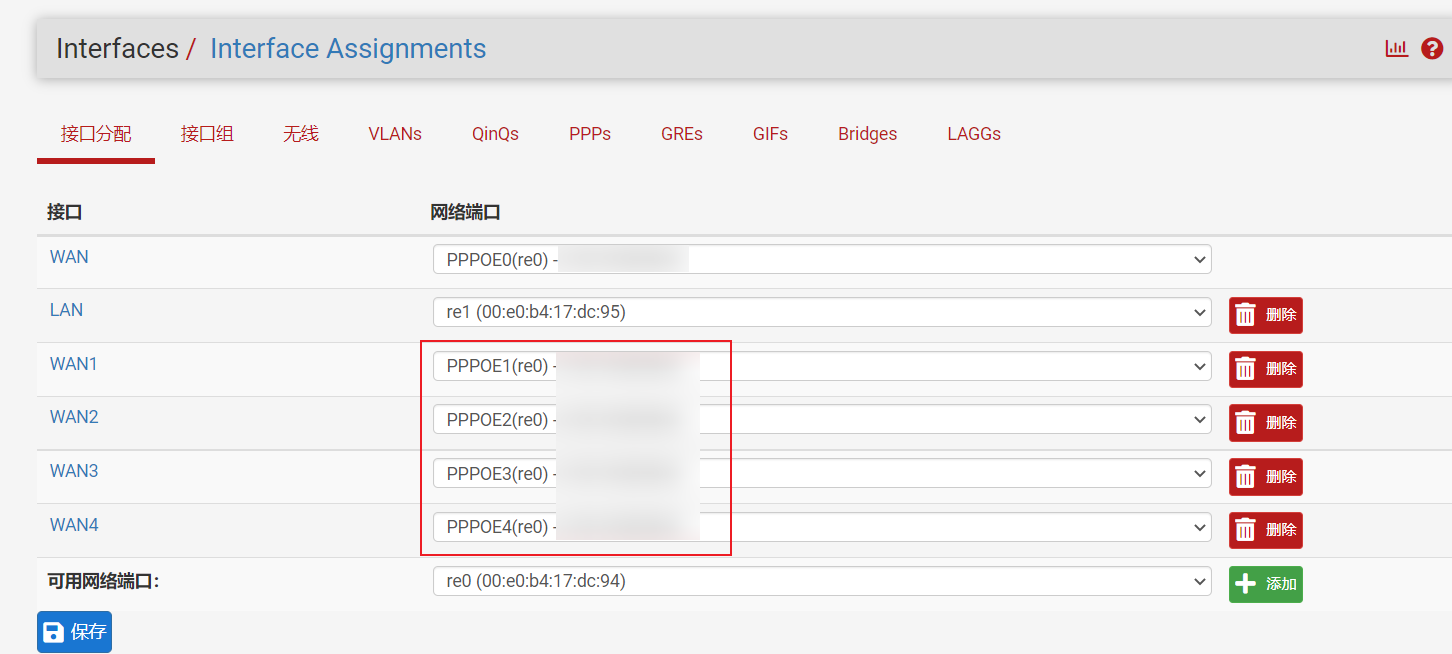Delete the WAN2 interface assignment
The height and width of the screenshot is (654, 1452).
coord(1265,423)
